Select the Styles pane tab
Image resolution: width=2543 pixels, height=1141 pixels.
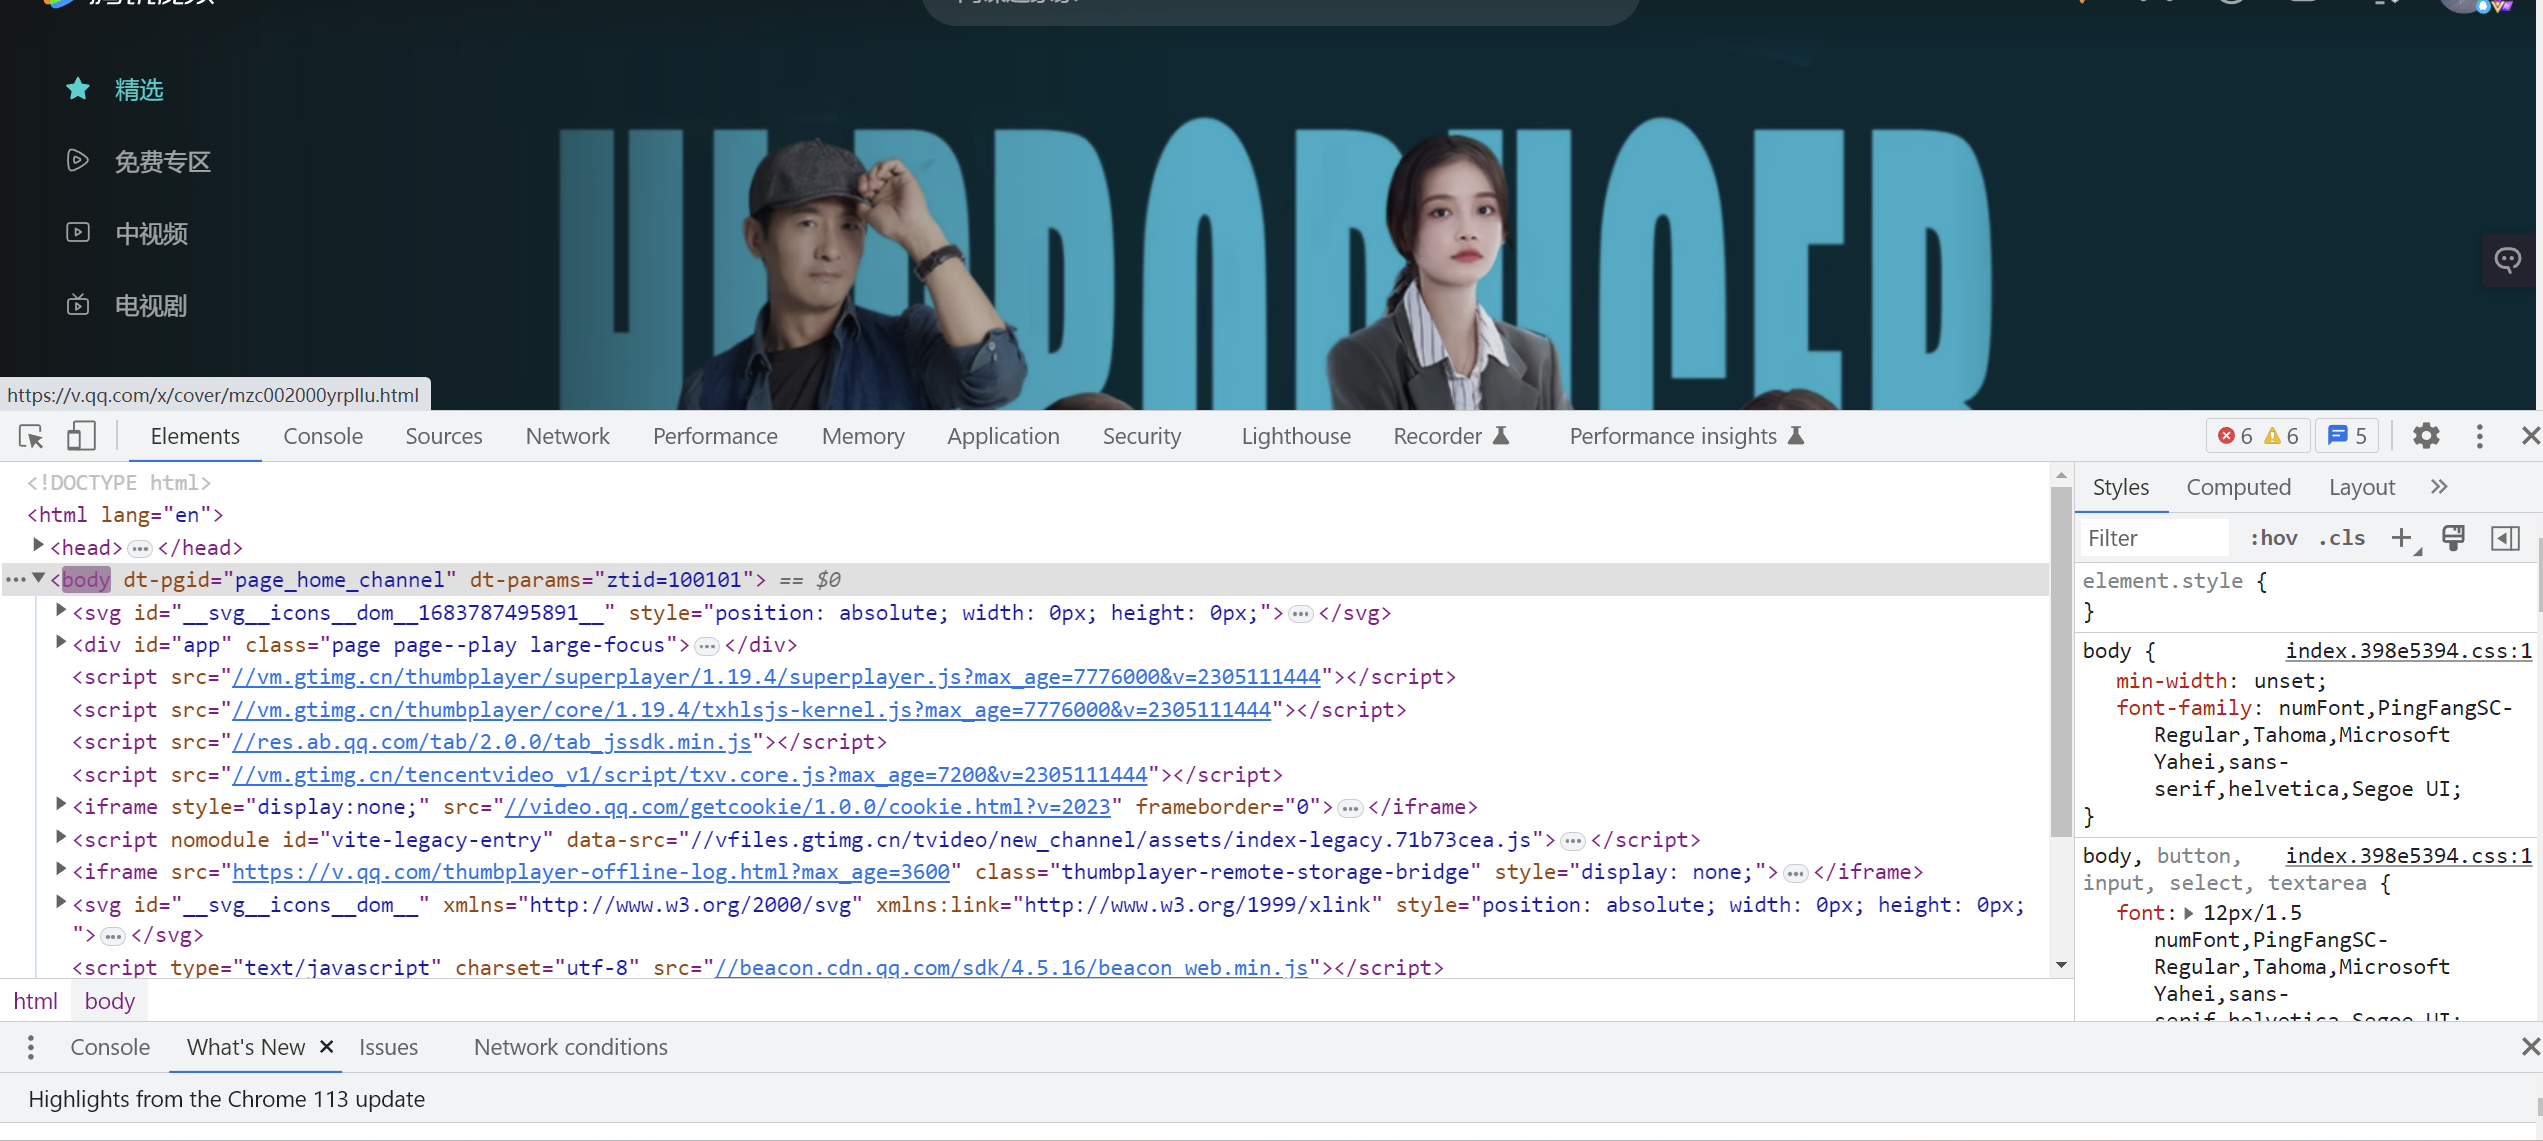tap(2120, 487)
